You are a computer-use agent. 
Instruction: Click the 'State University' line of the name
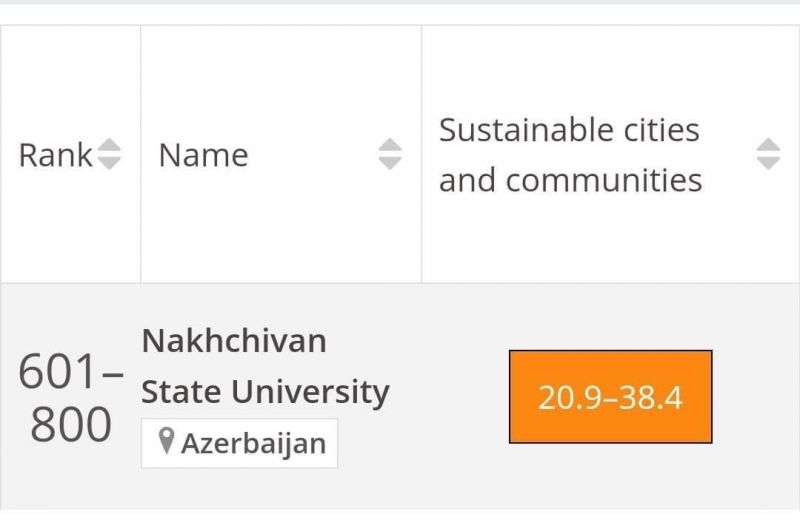265,392
